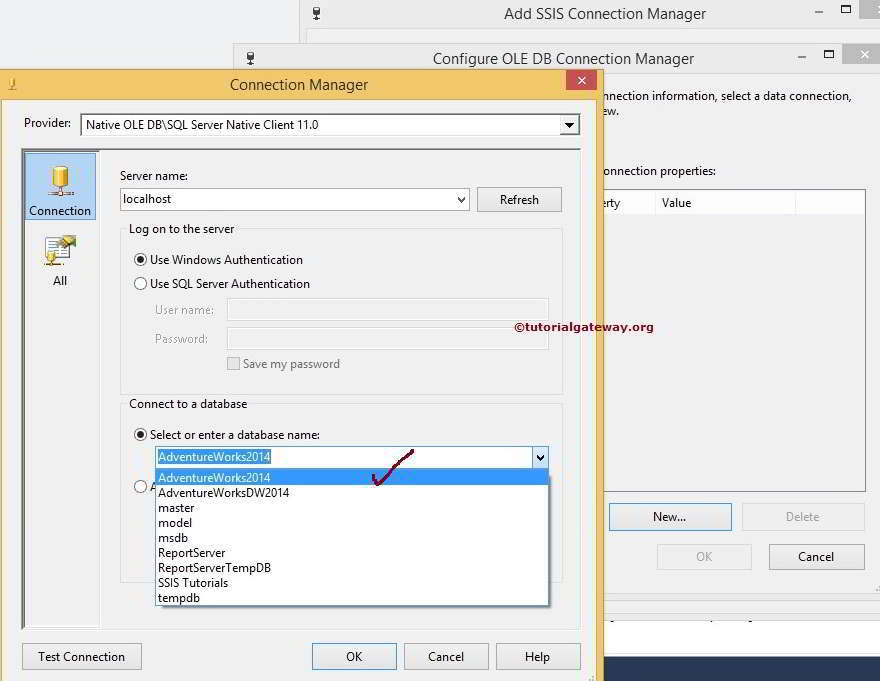Click the Delete button in Configure OLE DB window

(803, 517)
